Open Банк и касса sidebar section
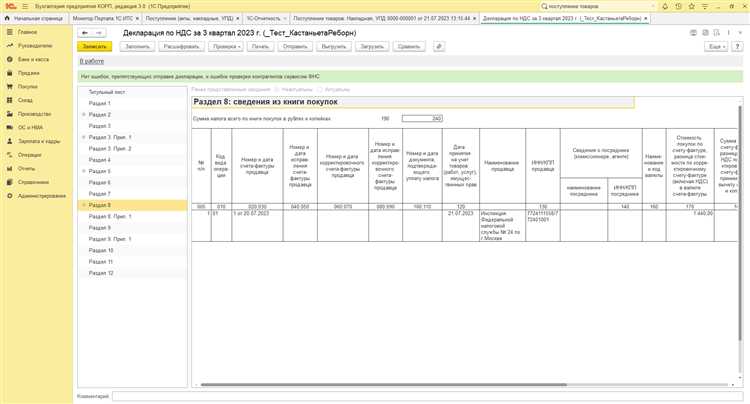Image resolution: width=750 pixels, height=404 pixels. tap(8, 59)
